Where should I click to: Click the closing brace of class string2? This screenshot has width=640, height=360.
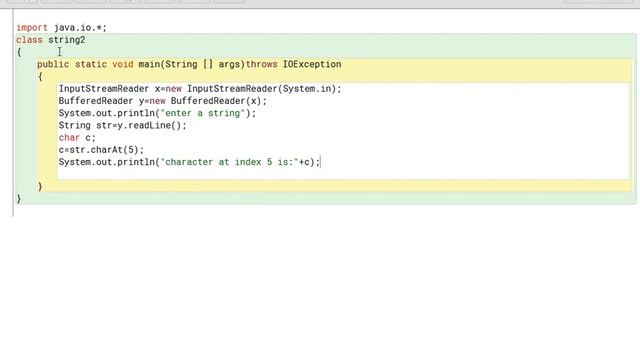coord(19,199)
